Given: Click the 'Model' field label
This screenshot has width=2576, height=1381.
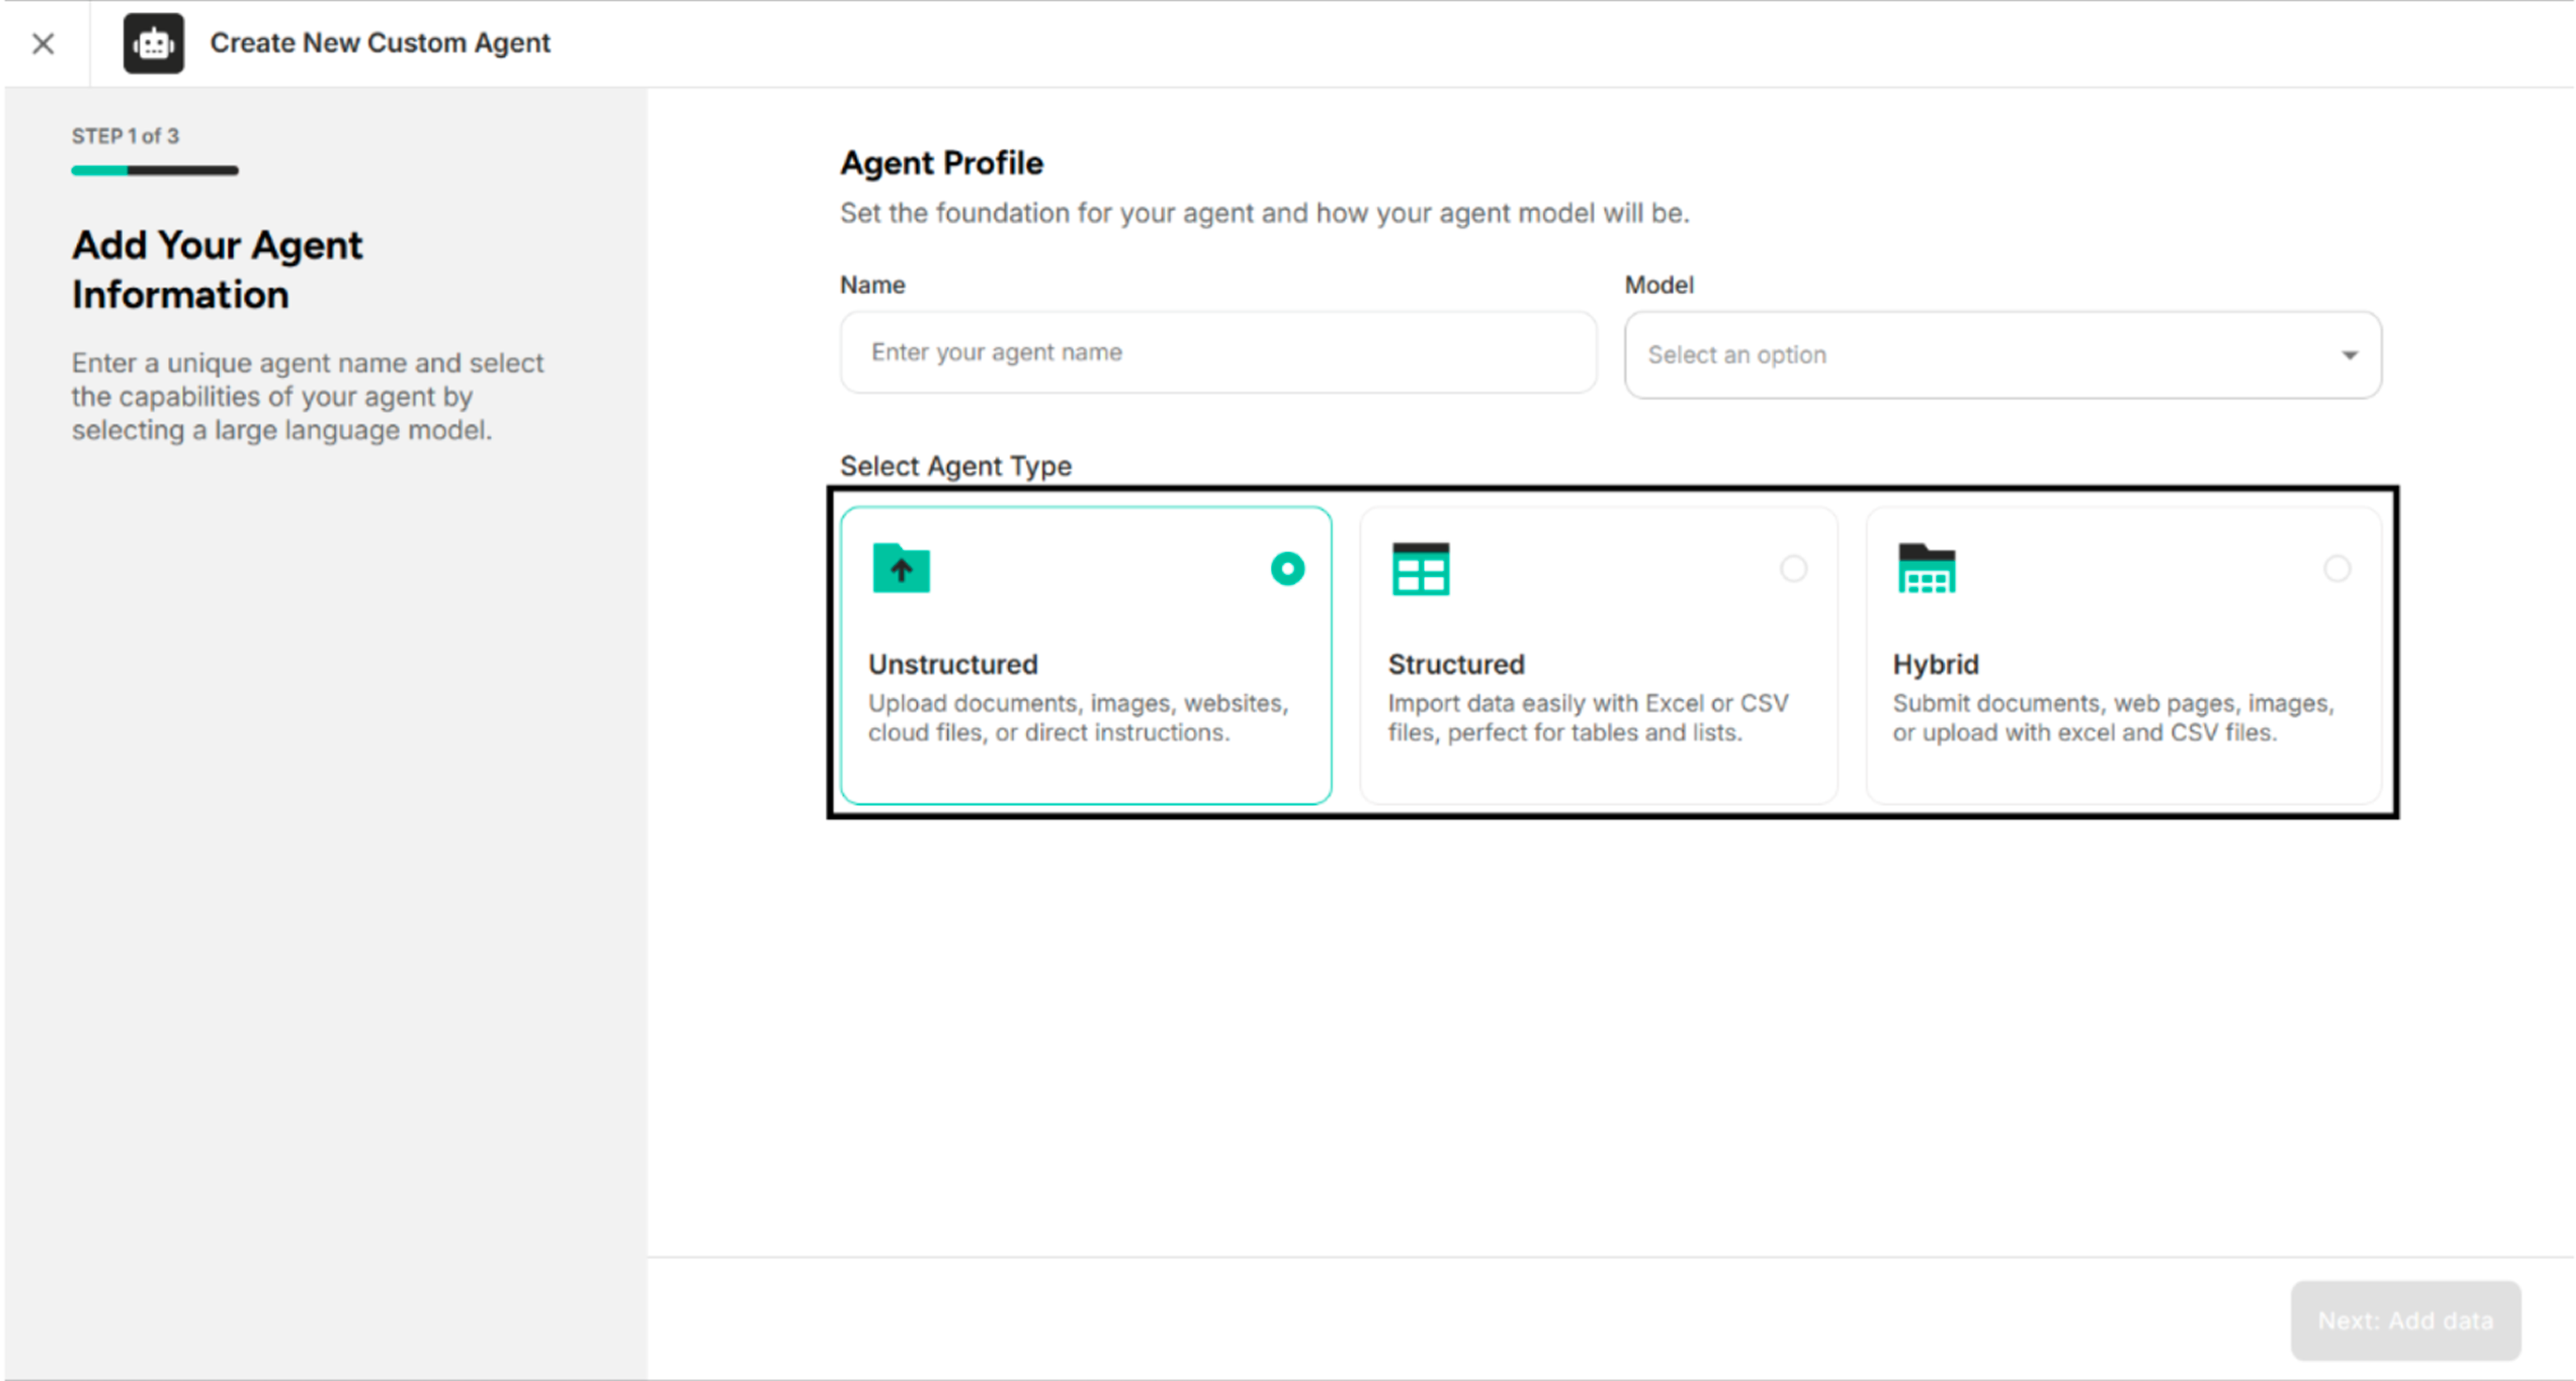Looking at the screenshot, I should pos(1659,285).
